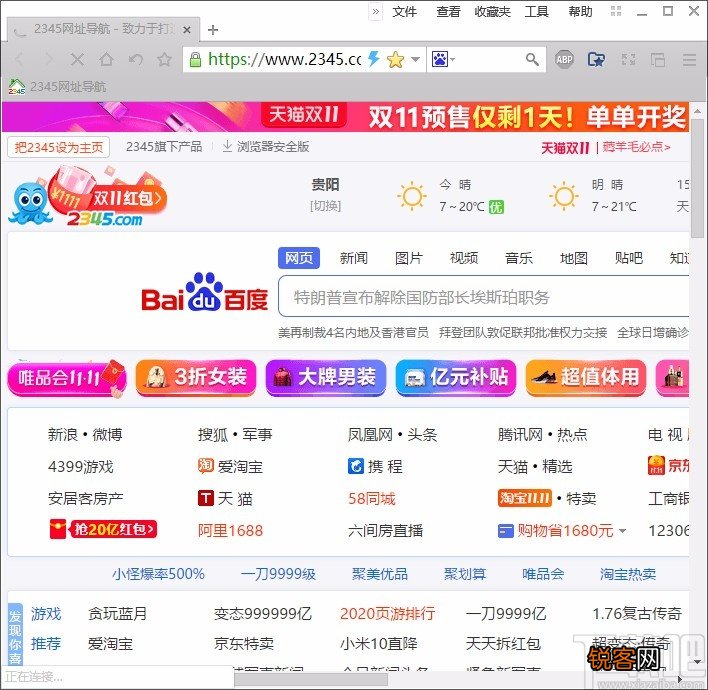Open Baidu paw search engine selector
708x690 pixels.
coord(443,59)
